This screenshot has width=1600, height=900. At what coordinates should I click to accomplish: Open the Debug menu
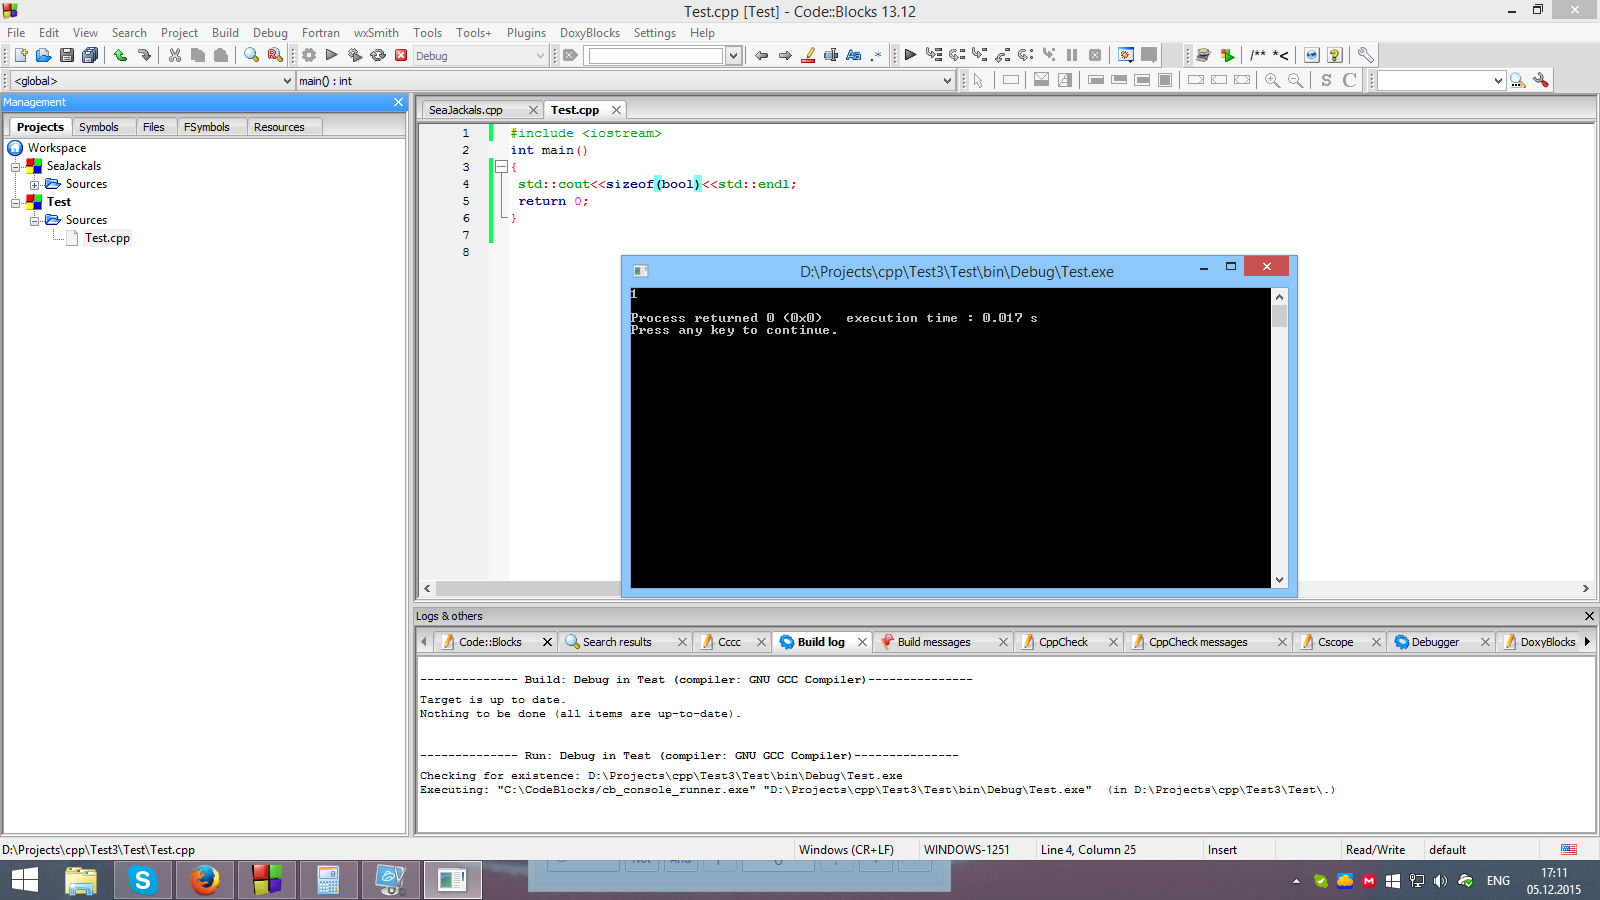(270, 33)
